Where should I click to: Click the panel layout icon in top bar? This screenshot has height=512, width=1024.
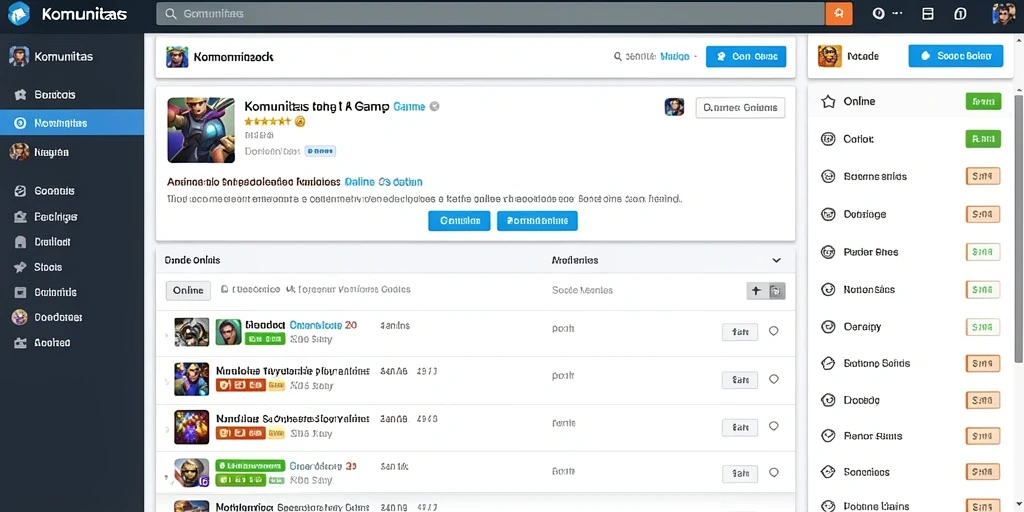[927, 14]
